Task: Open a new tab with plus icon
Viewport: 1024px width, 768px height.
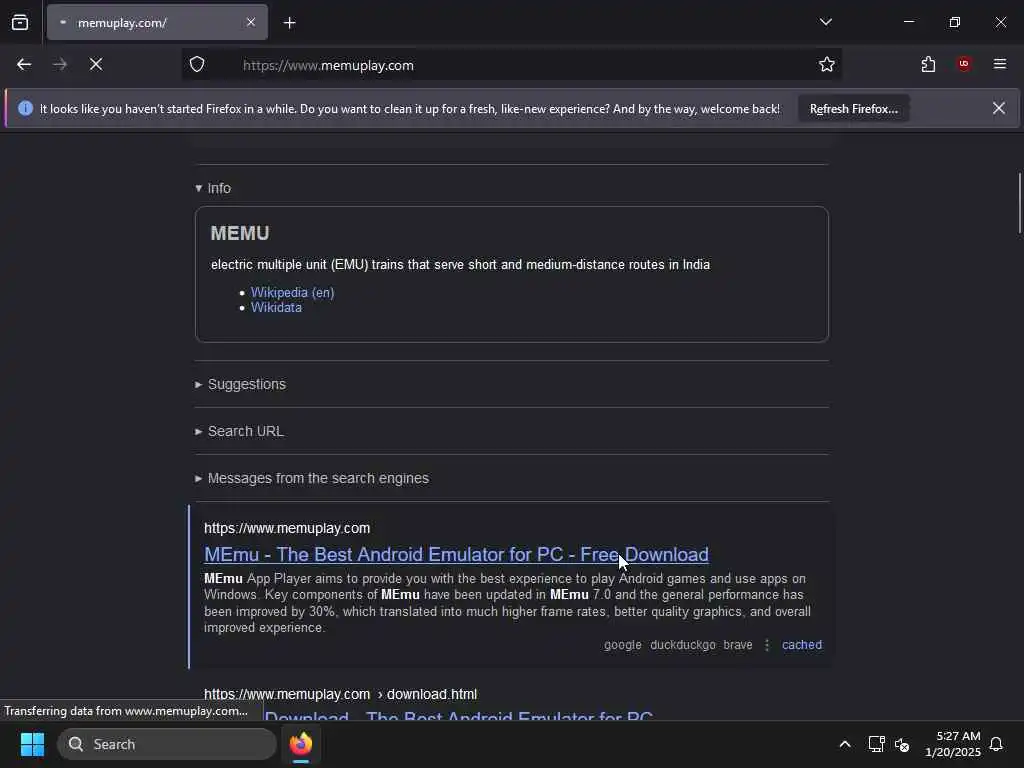Action: click(289, 23)
